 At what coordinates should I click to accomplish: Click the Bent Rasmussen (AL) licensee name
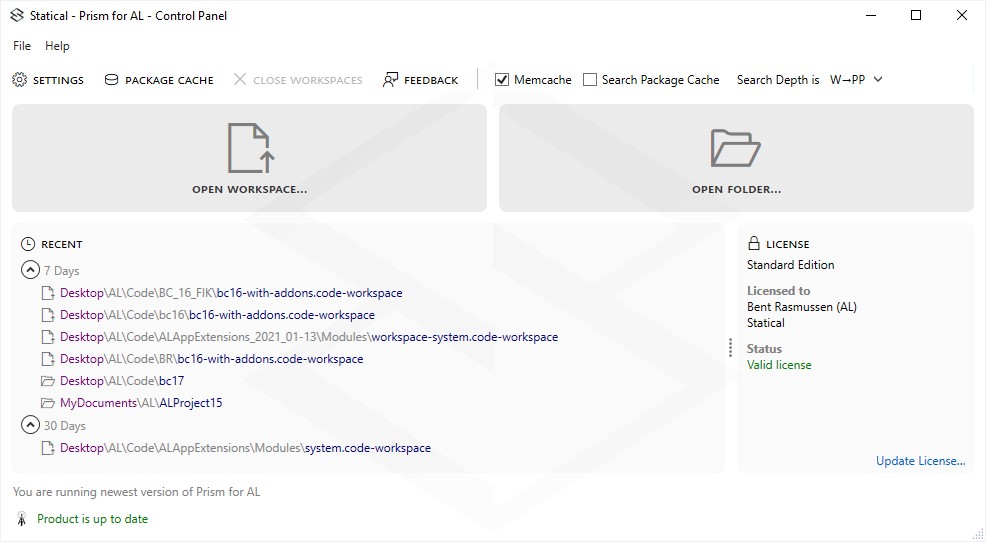pyautogui.click(x=802, y=307)
